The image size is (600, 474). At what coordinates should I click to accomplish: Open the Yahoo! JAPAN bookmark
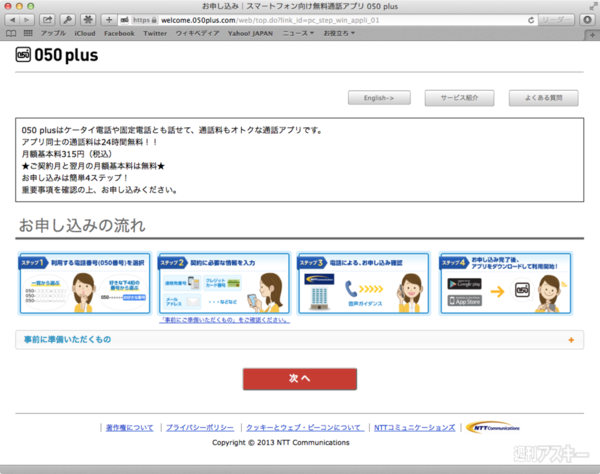click(x=250, y=33)
